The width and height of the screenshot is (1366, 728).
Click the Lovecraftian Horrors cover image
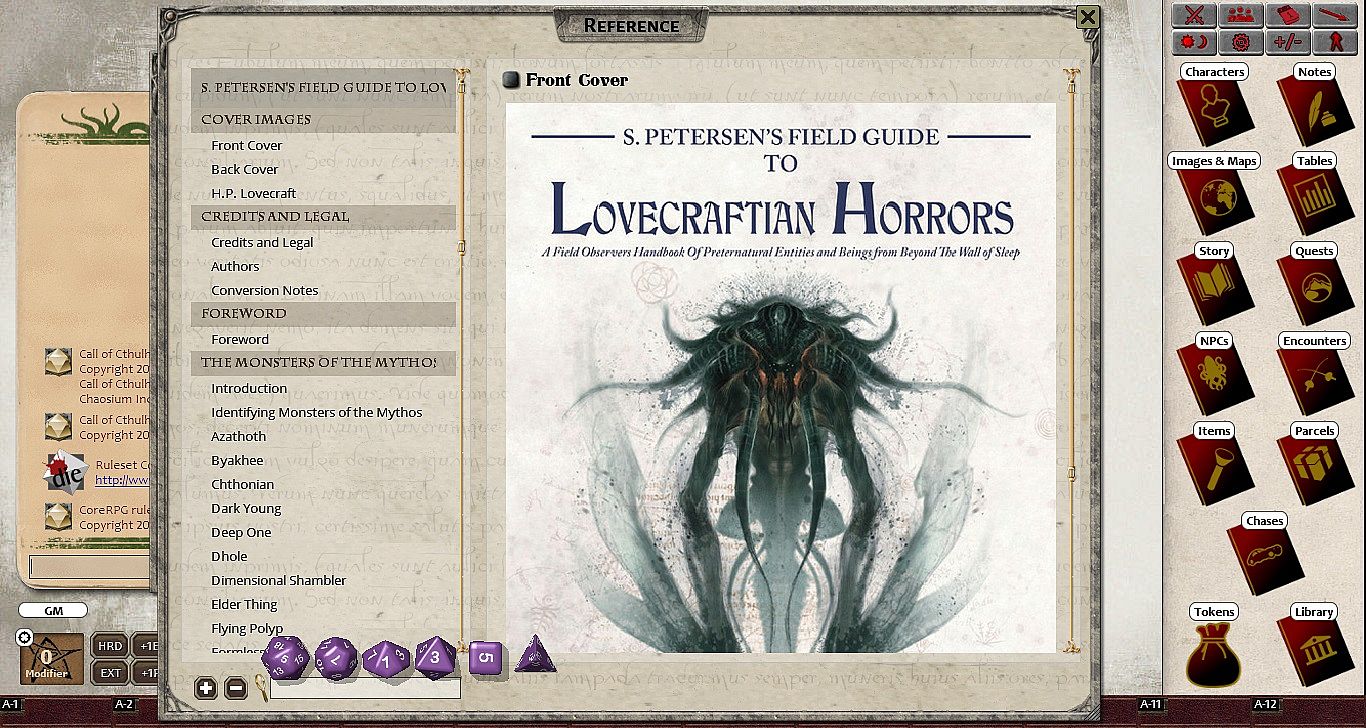click(781, 378)
